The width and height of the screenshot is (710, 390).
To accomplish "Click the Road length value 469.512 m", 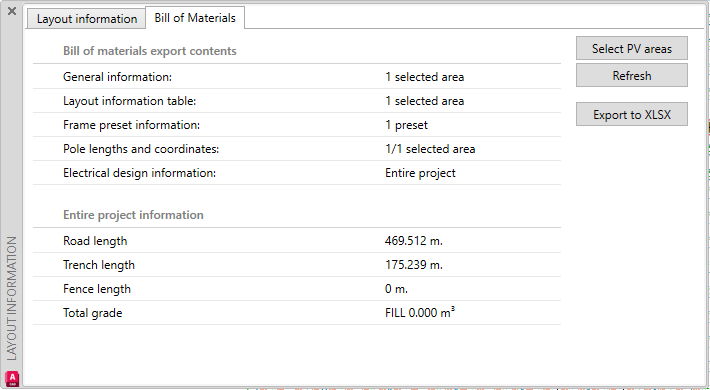I will pos(413,241).
